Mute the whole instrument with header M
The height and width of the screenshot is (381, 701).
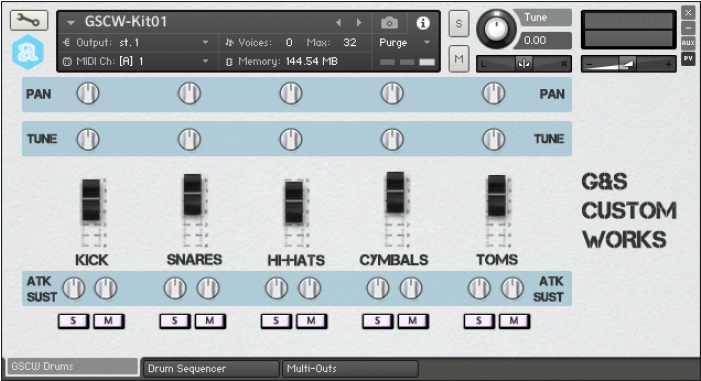pos(459,59)
